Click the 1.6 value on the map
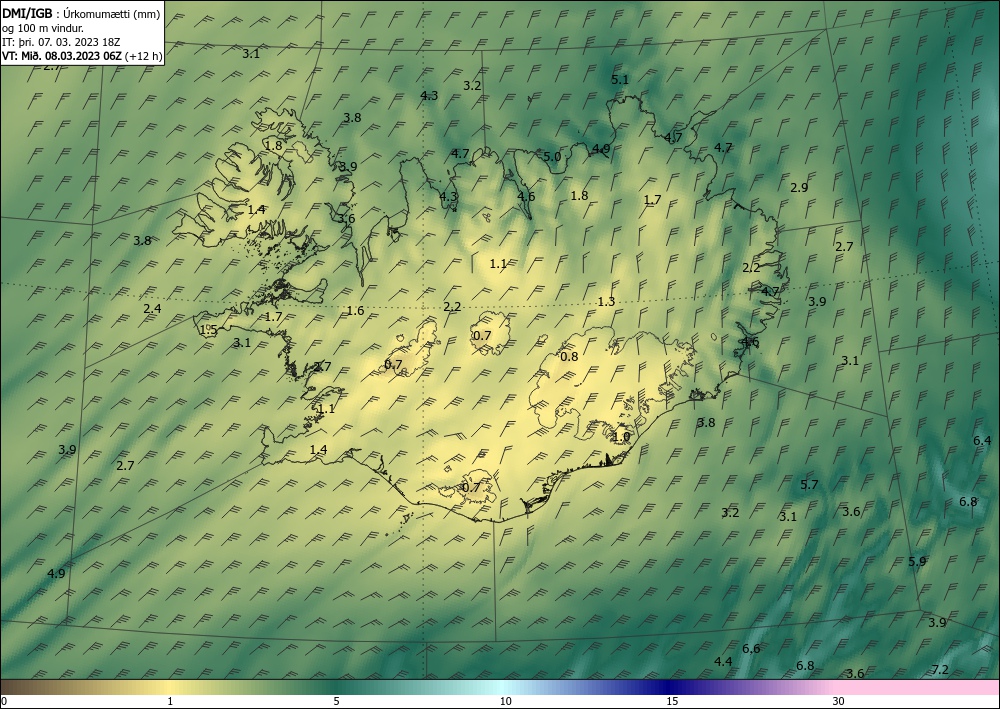Image resolution: width=1000 pixels, height=709 pixels. click(x=355, y=311)
